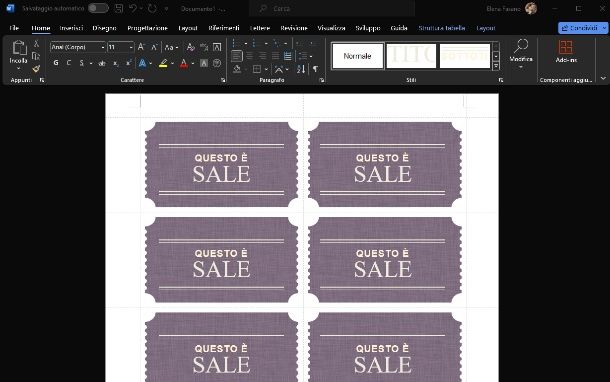This screenshot has height=382, width=610.
Task: Expand the font size dropdown
Action: [x=131, y=47]
